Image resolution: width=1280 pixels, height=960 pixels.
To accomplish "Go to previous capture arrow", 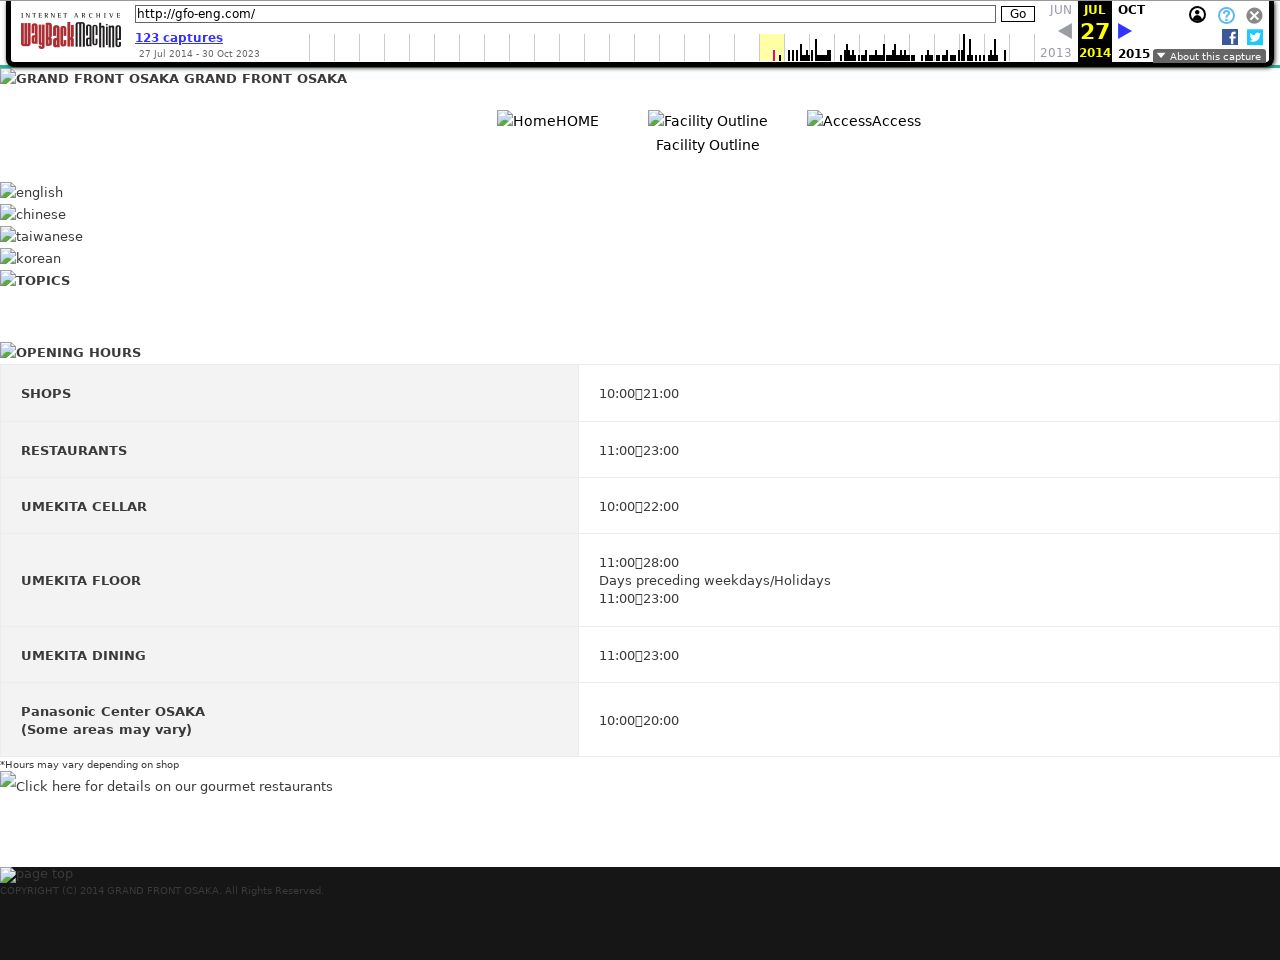I will coord(1064,31).
